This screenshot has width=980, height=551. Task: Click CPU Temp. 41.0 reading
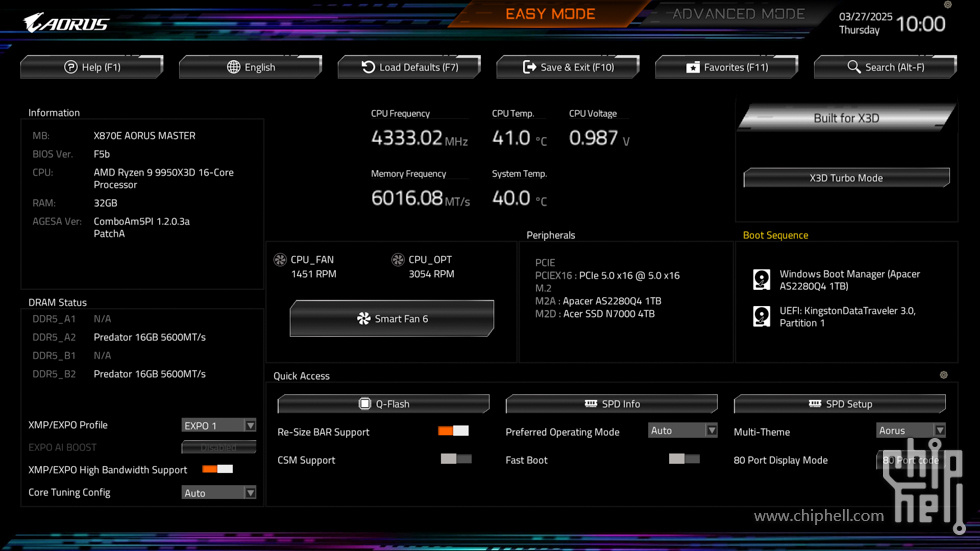519,138
